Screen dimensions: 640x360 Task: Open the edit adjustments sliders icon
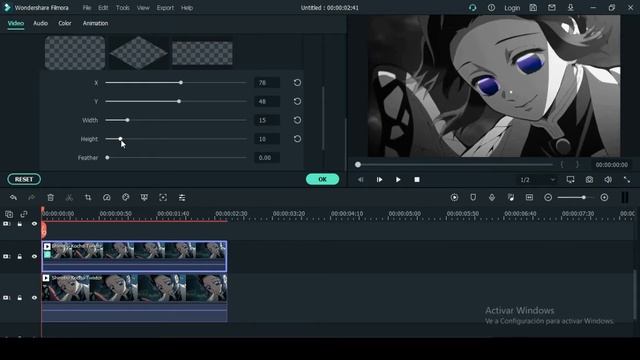[x=182, y=198]
